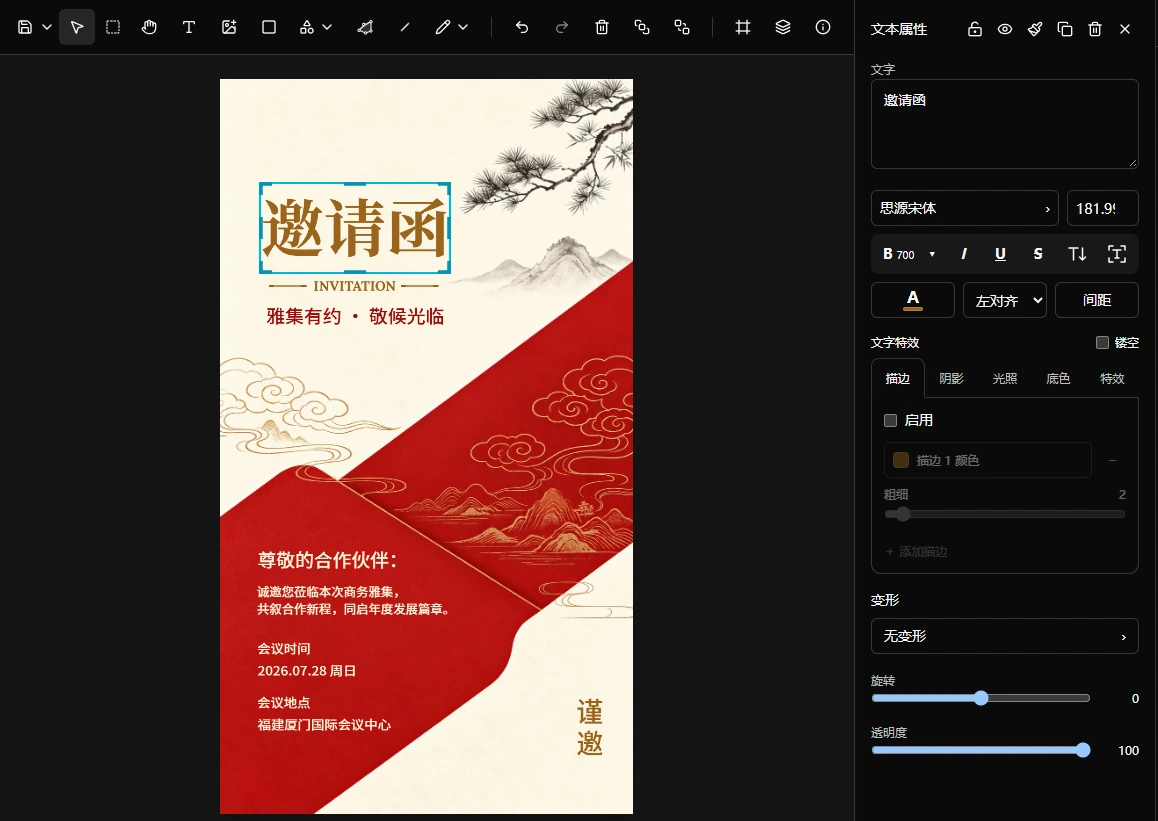Click the 间距 spacing button

1097,300
